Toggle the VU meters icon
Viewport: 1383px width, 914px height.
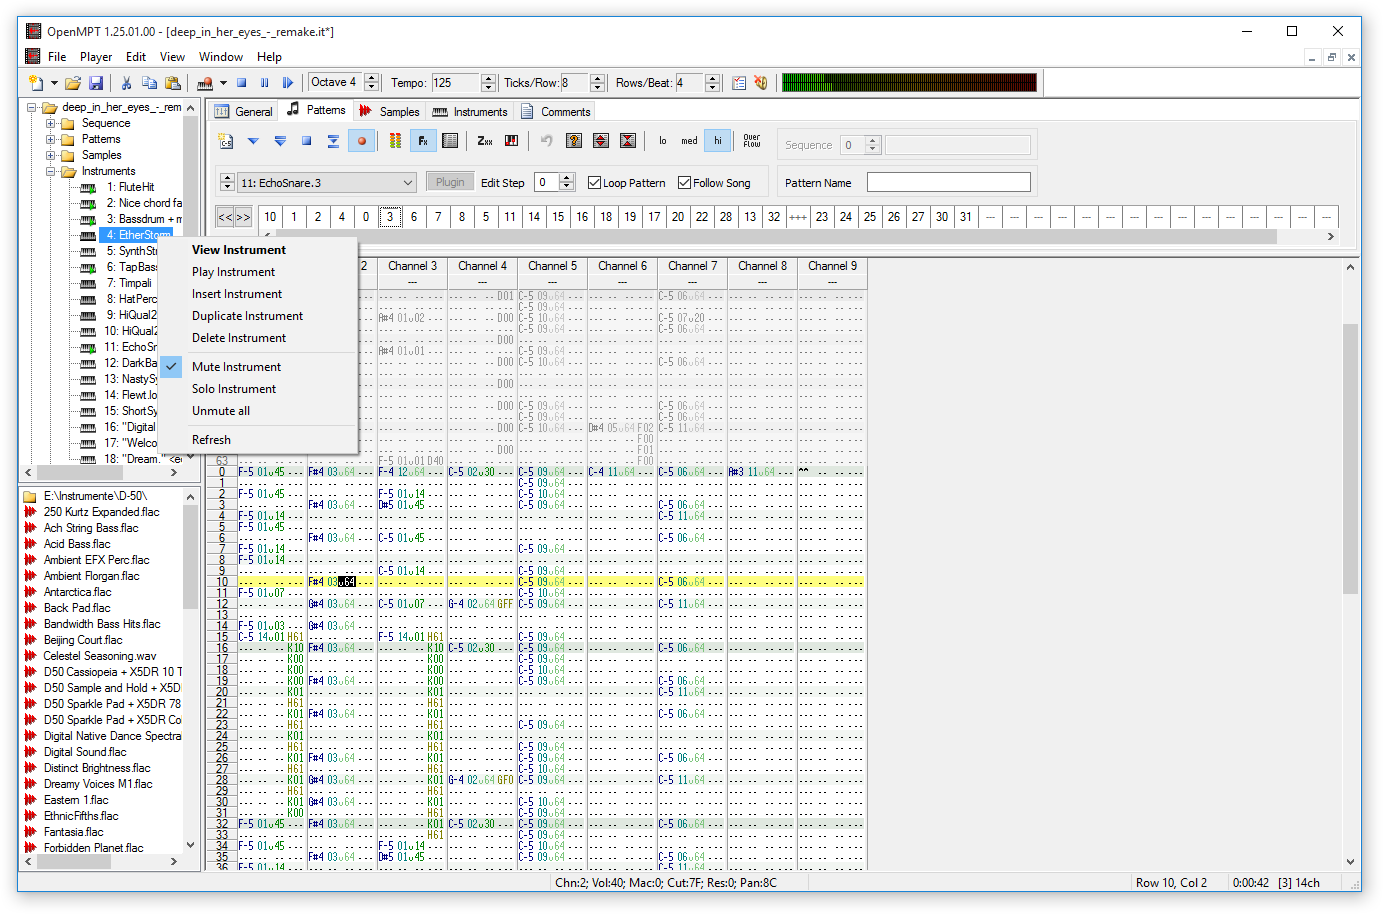coord(396,141)
